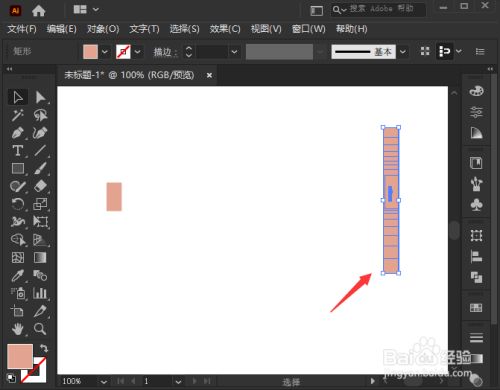
Task: Open the Align panel icon
Action: [x=476, y=257]
